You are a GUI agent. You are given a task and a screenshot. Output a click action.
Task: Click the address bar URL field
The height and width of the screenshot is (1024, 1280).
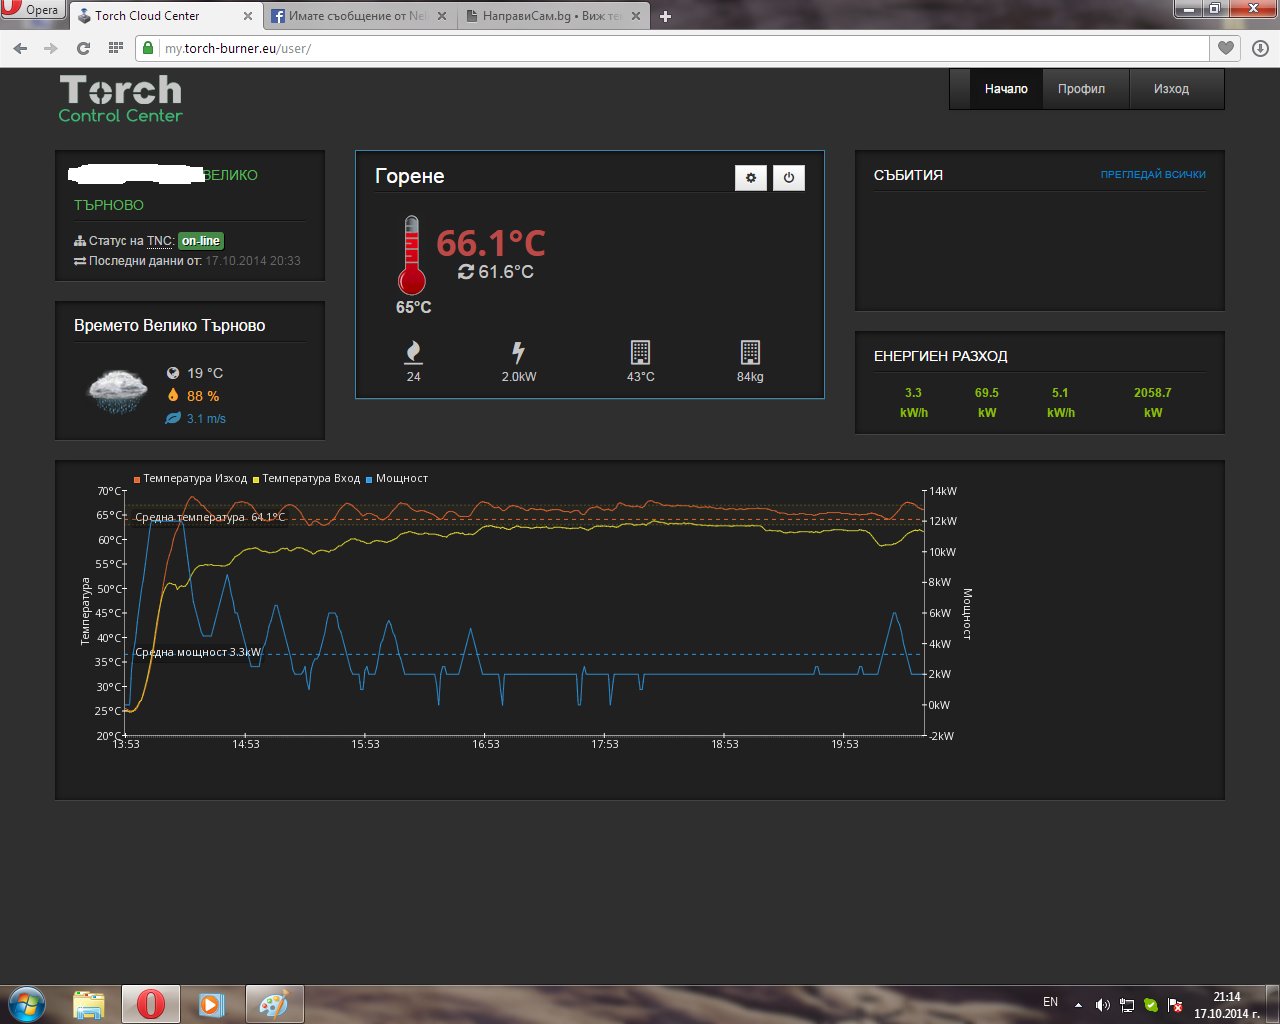(x=680, y=48)
